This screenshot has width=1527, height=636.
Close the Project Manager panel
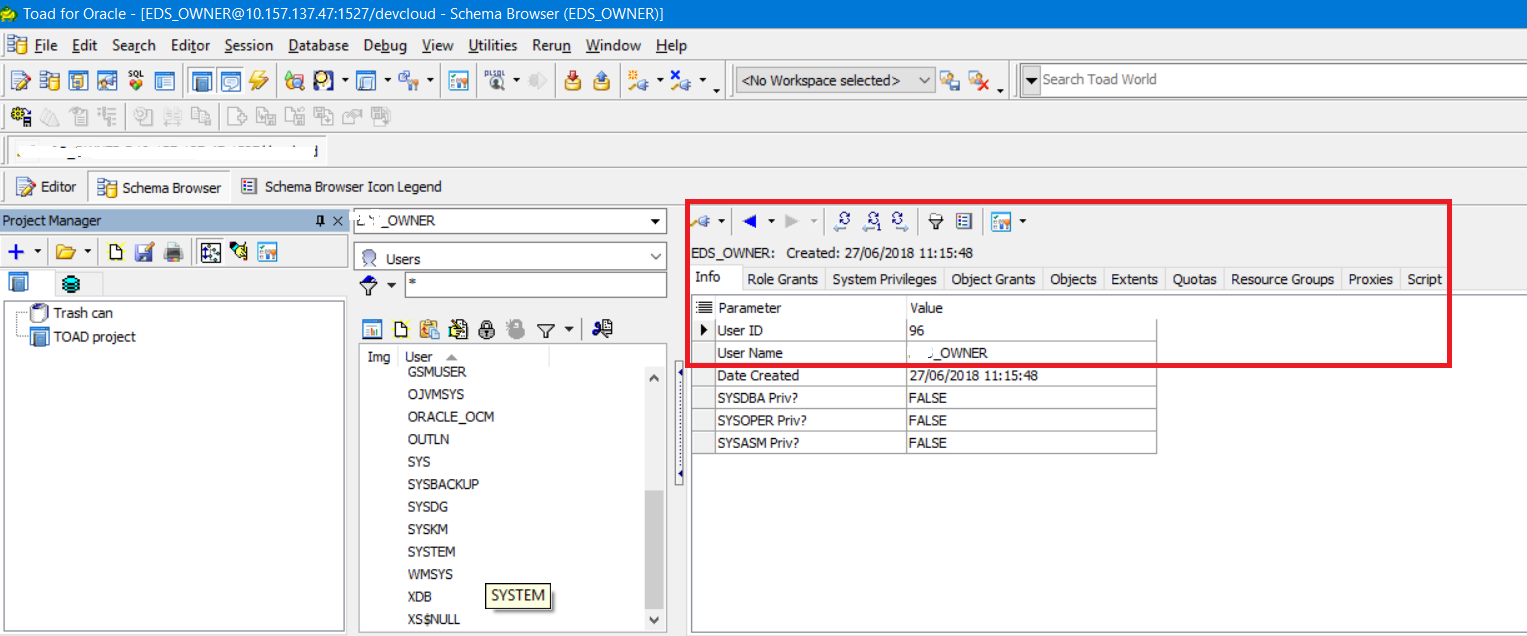[338, 221]
